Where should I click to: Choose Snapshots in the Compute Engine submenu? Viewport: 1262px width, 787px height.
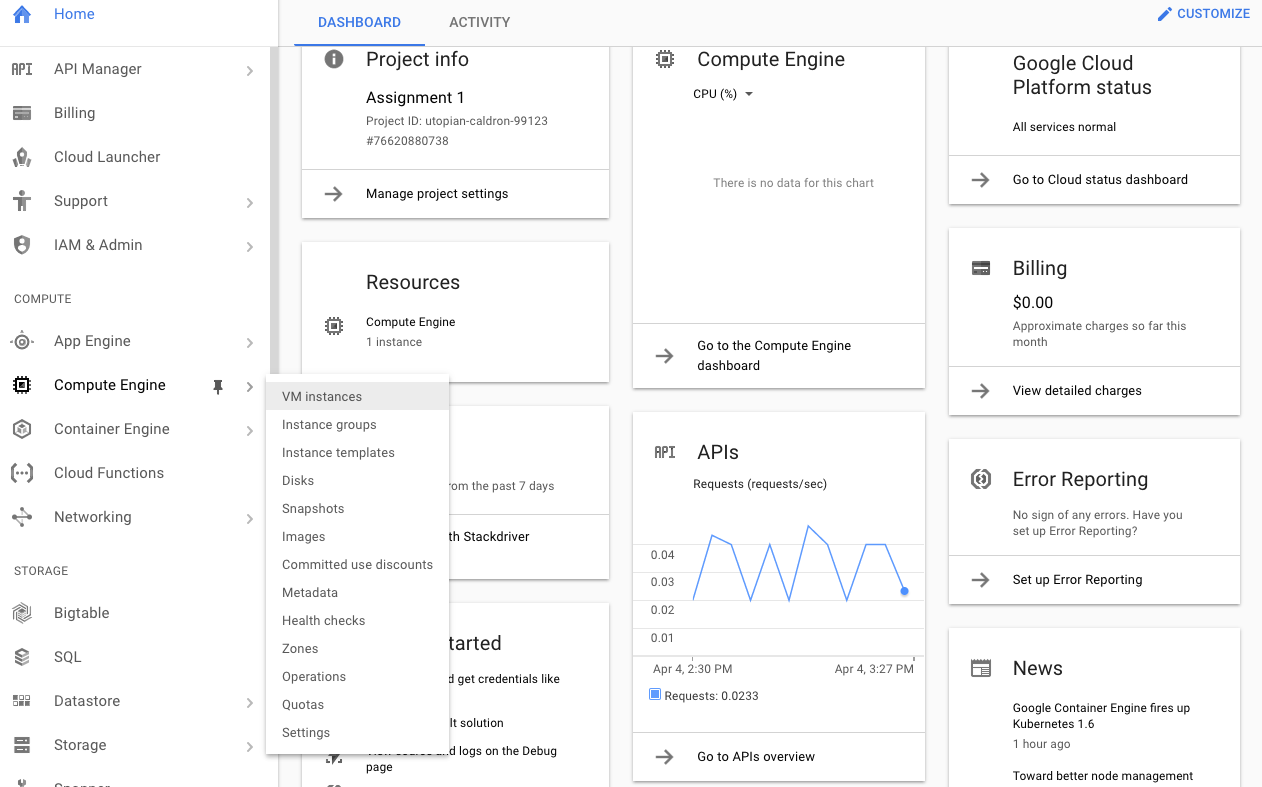(313, 509)
